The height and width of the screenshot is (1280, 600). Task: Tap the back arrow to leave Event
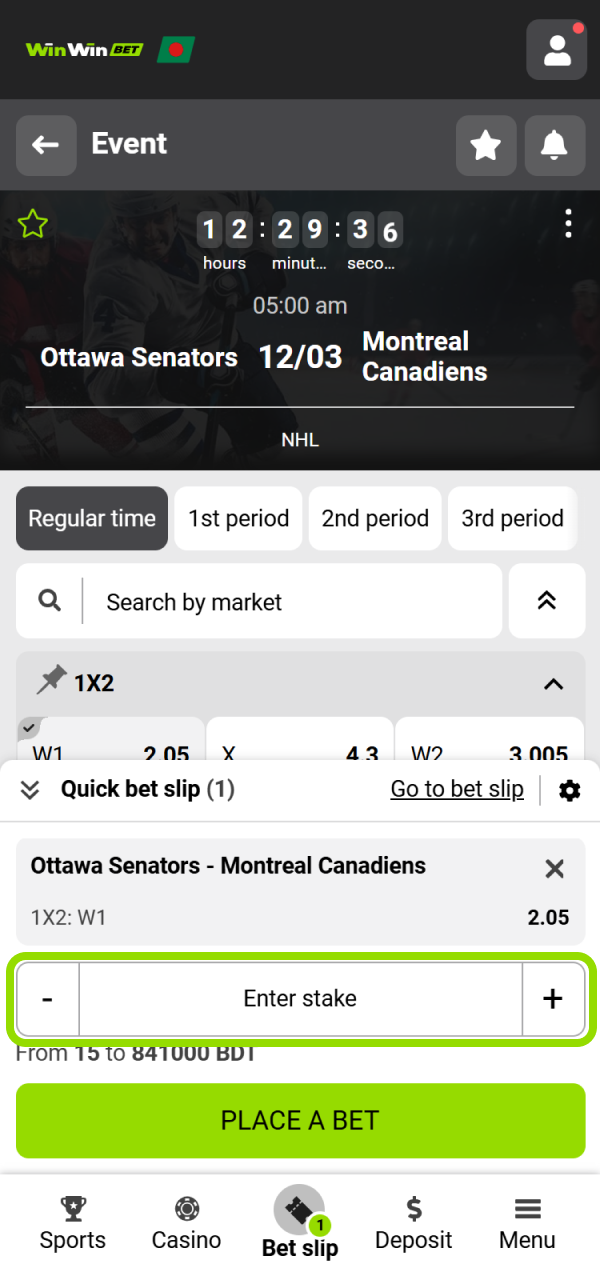click(46, 143)
